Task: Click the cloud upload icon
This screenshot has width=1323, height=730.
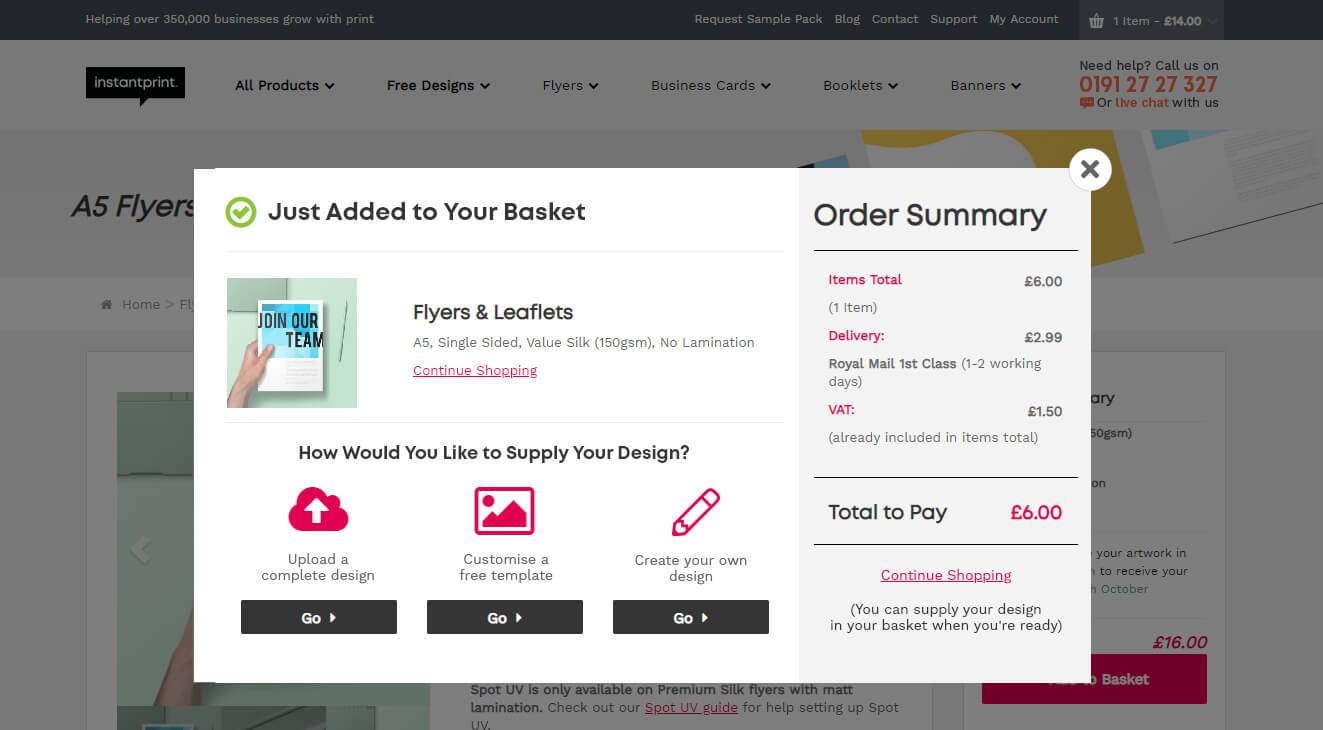Action: pyautogui.click(x=318, y=510)
